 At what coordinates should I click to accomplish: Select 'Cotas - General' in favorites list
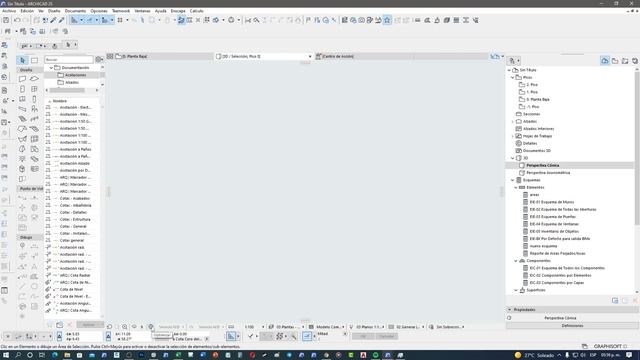pyautogui.click(x=73, y=226)
